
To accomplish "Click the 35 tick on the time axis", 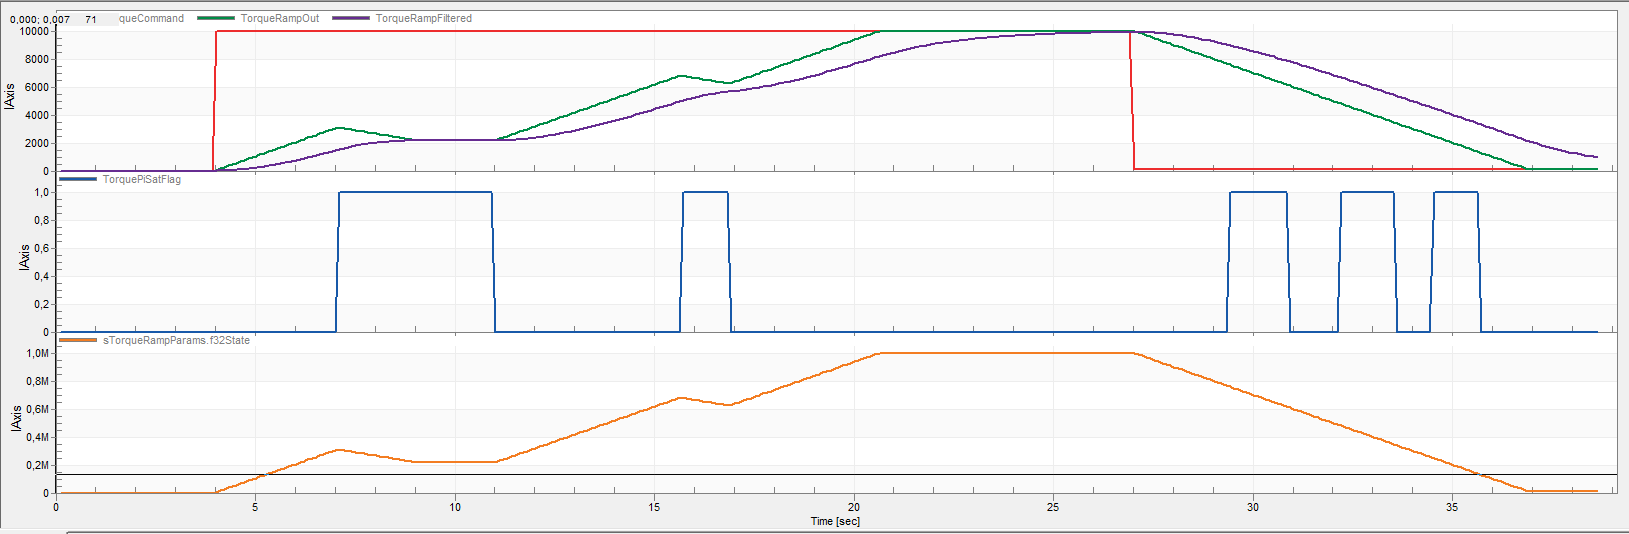I will [x=1452, y=508].
